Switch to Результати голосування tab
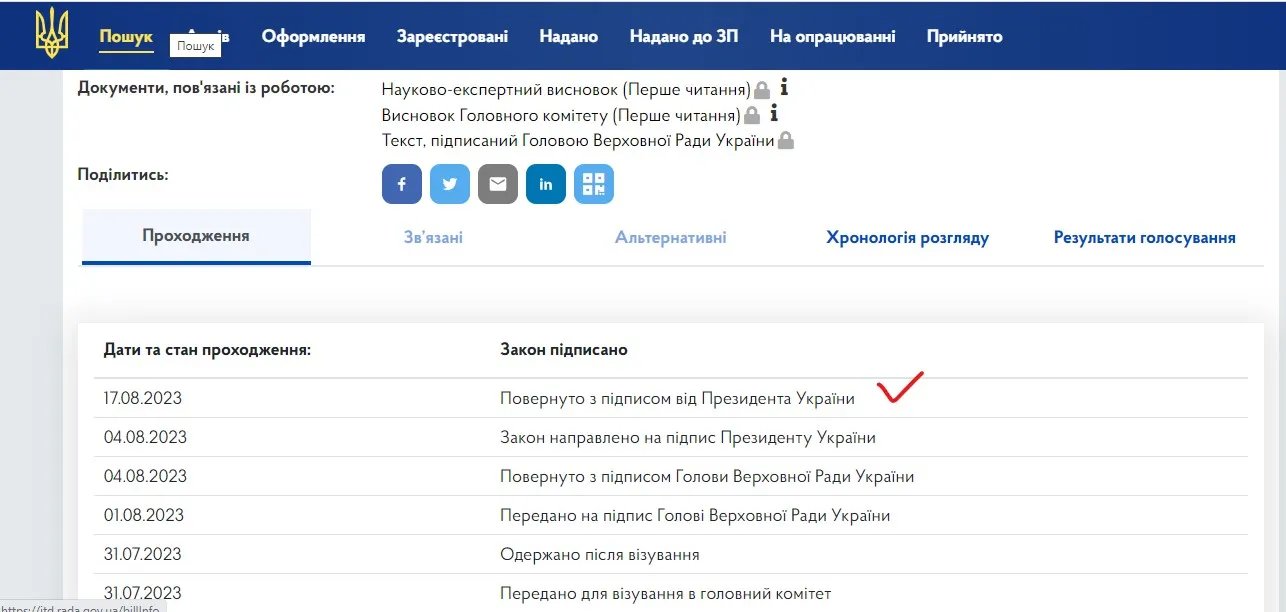The height and width of the screenshot is (612, 1286). pos(1144,238)
